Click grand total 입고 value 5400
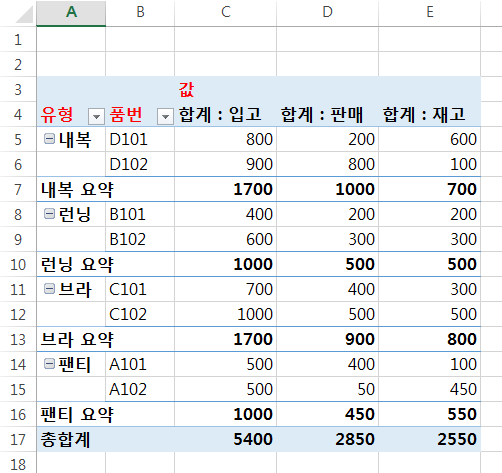This screenshot has width=502, height=473. pyautogui.click(x=253, y=439)
